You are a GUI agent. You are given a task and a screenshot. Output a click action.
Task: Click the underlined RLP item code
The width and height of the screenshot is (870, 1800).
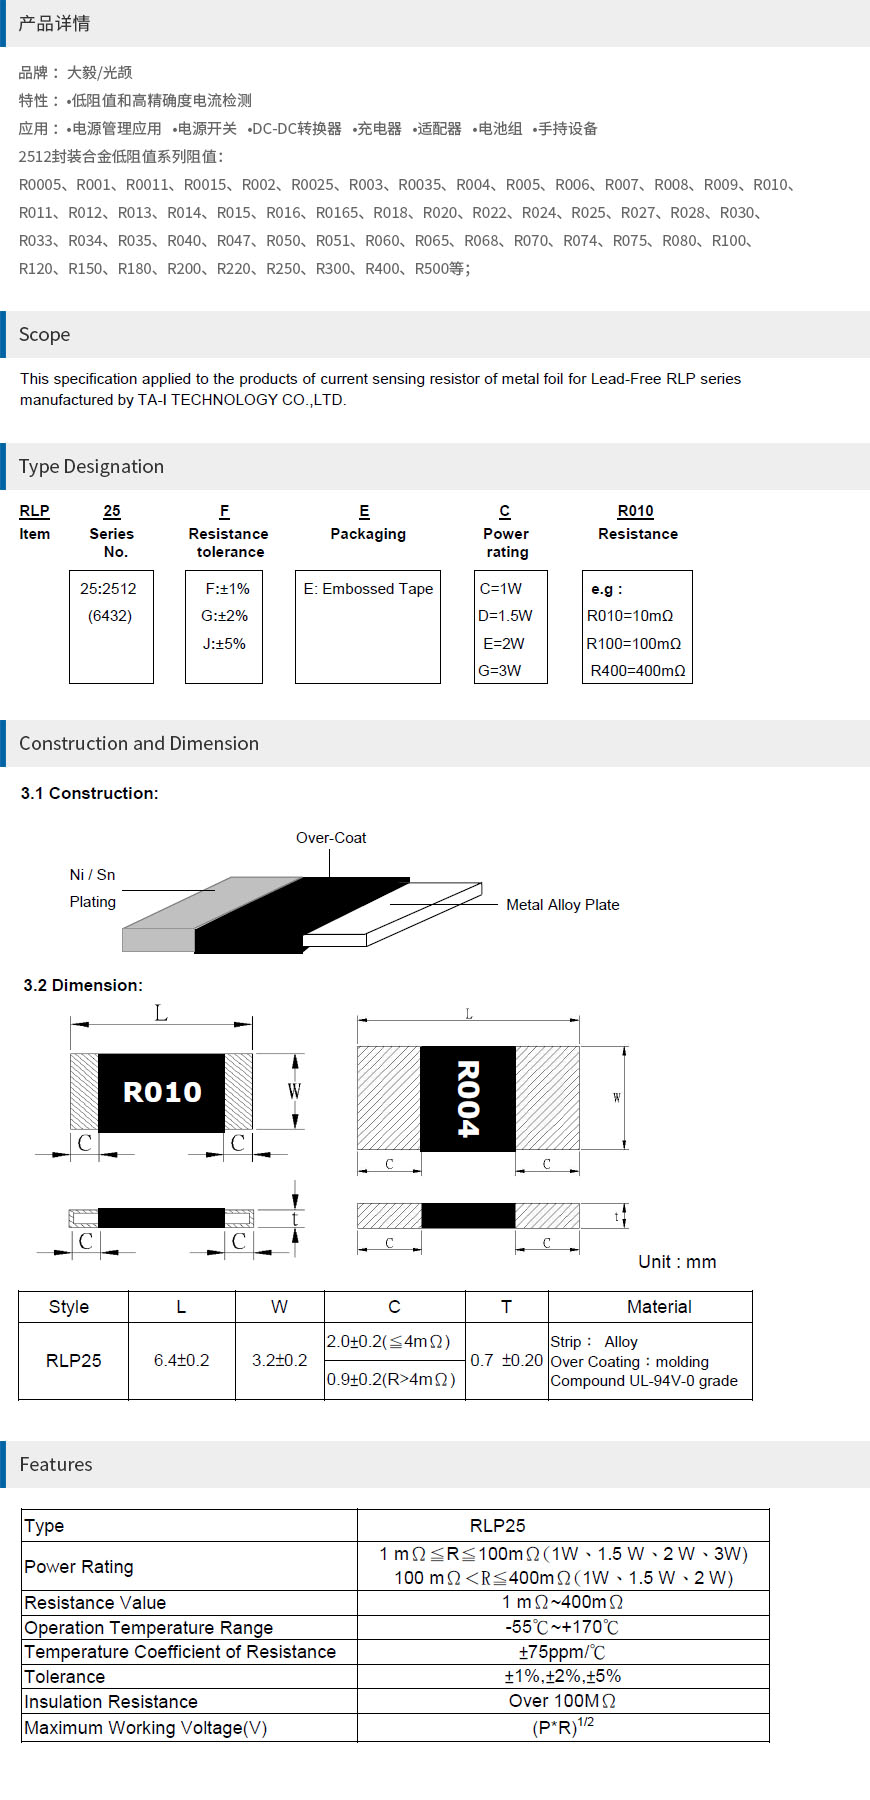[34, 511]
